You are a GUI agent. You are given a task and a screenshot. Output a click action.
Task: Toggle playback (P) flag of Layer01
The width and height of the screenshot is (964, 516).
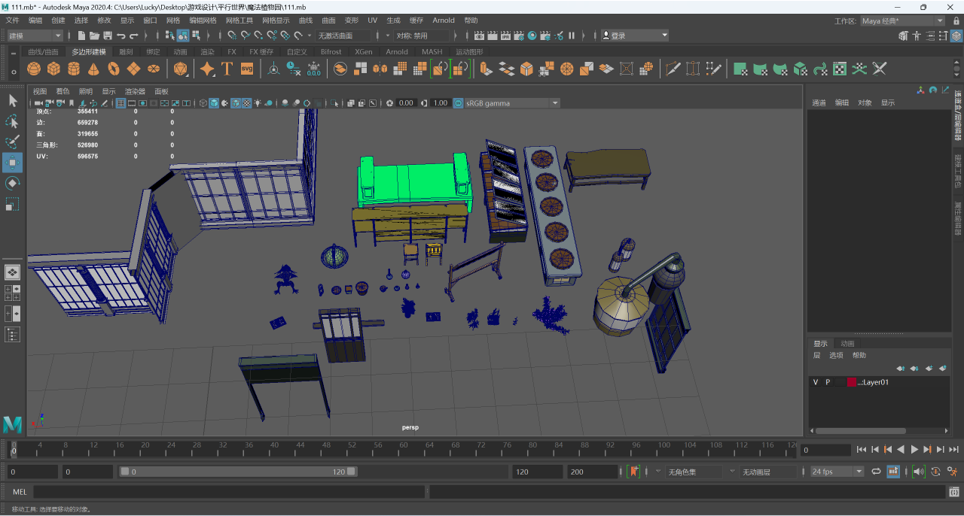pyautogui.click(x=827, y=382)
